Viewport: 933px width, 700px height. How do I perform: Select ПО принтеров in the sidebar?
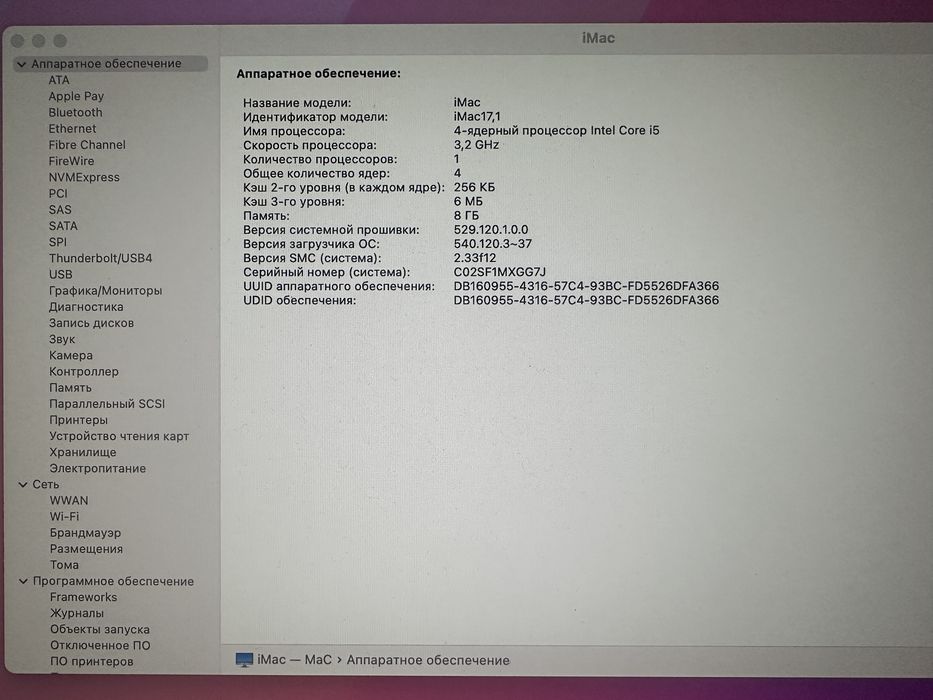[x=92, y=661]
